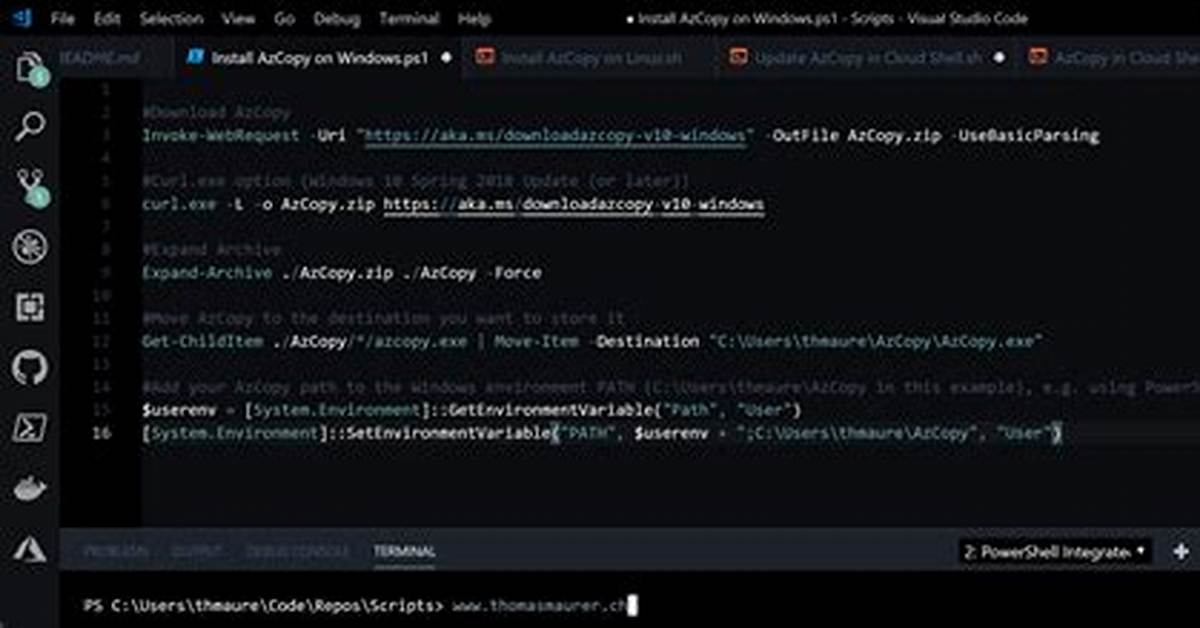Follow the aka.ms link in curl.exe line

click(574, 204)
